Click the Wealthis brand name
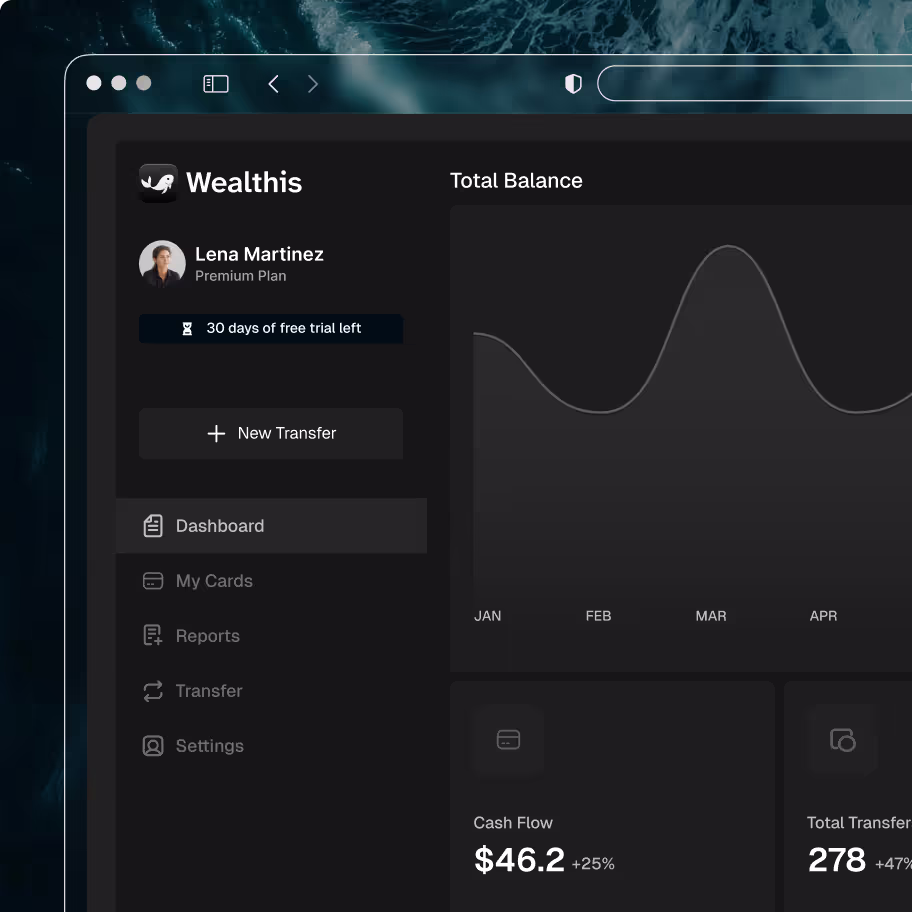 244,182
